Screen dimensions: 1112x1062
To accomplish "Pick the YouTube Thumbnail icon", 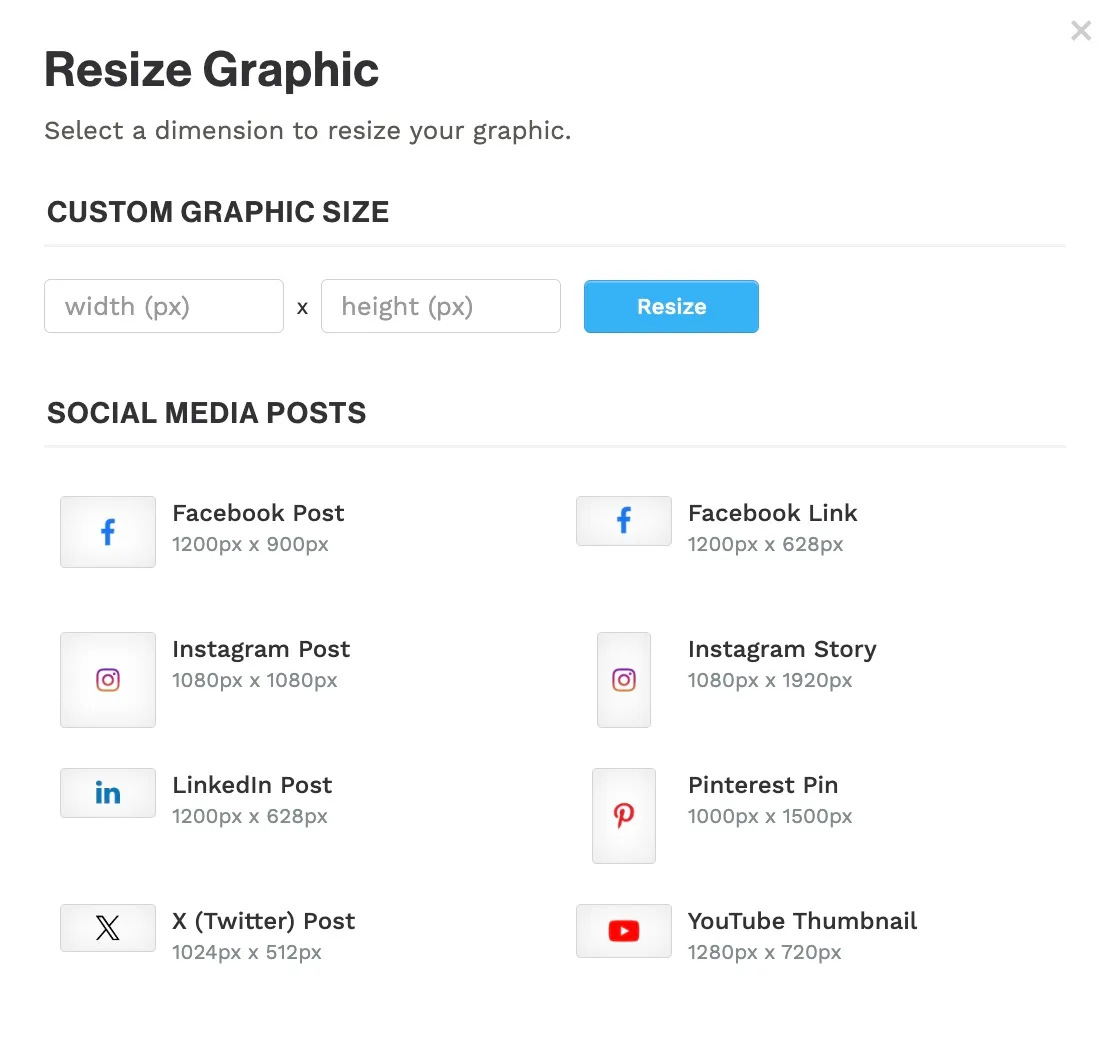I will click(x=624, y=931).
